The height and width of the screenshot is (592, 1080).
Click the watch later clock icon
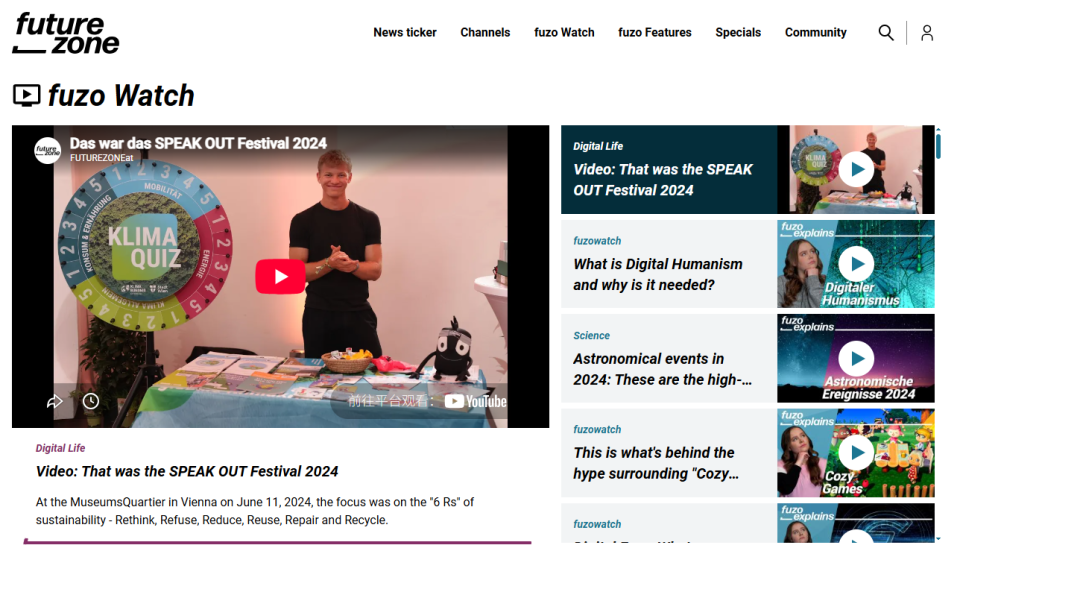click(x=91, y=401)
